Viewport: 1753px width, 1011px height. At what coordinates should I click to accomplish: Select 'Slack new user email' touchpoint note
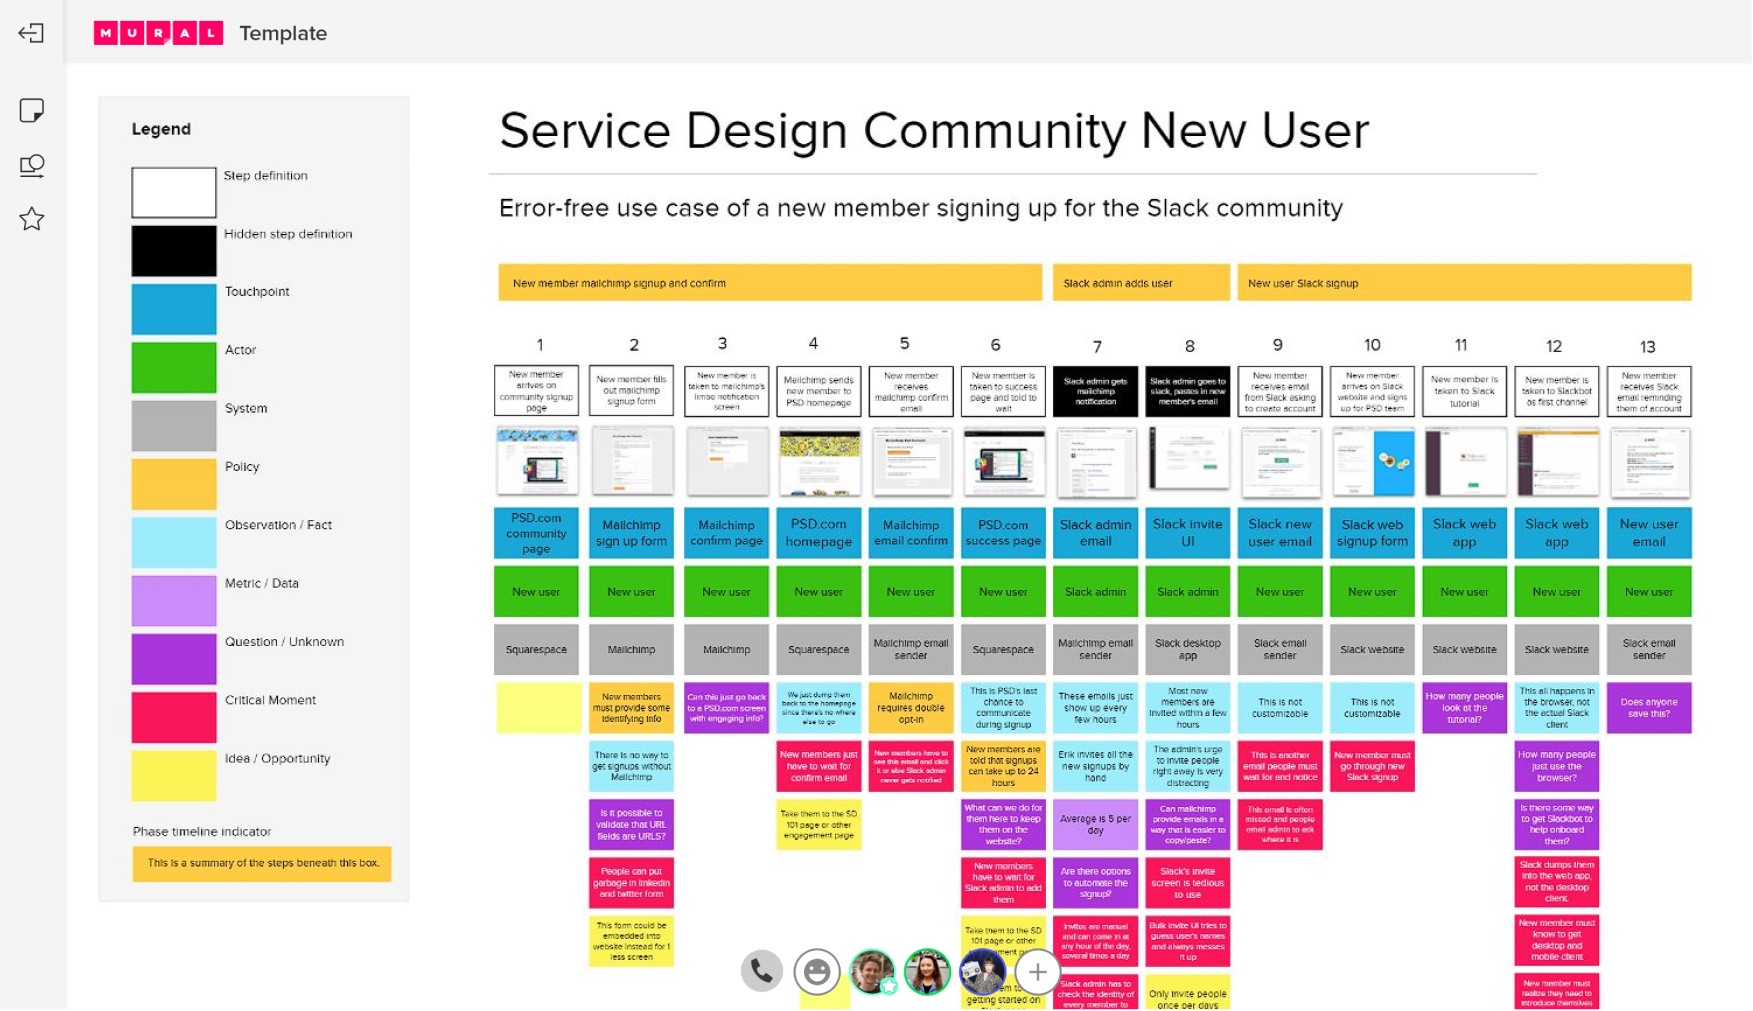coord(1280,533)
